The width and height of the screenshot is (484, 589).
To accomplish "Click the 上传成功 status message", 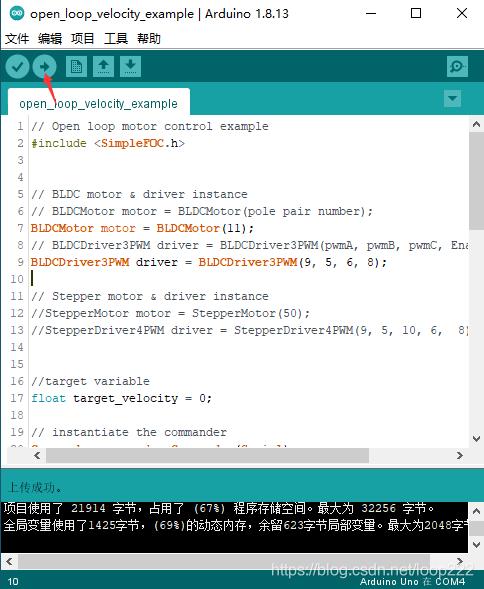I will tap(35, 488).
